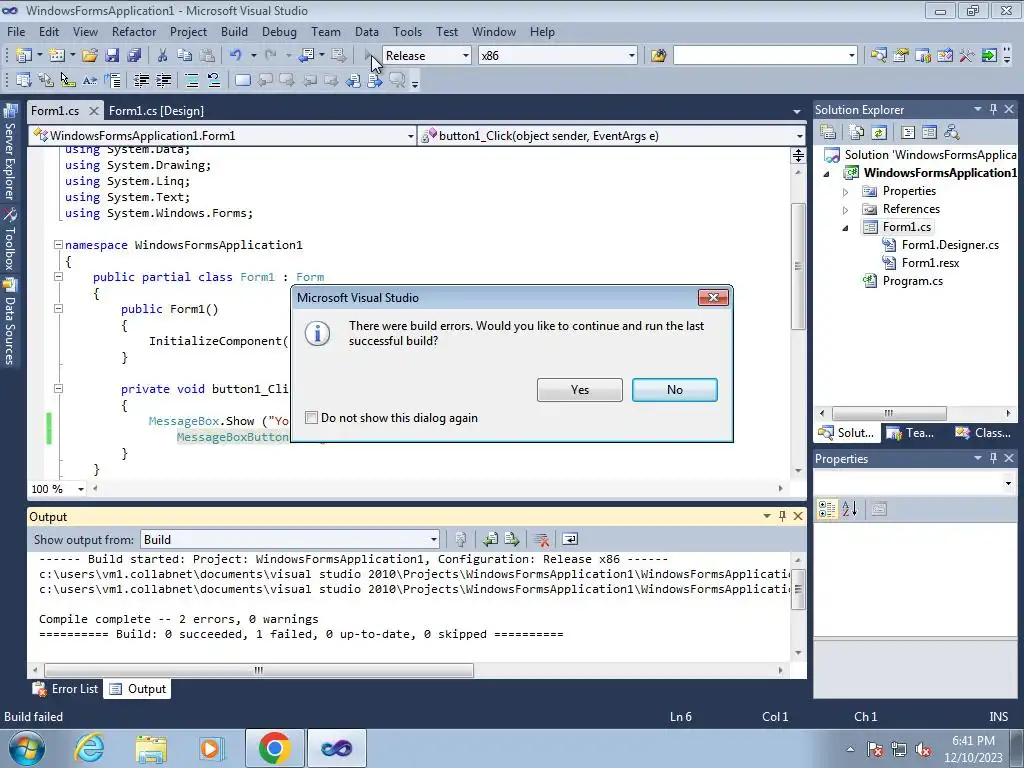Click the Find in Files icon
Screen dimensions: 1024x768
tap(658, 56)
